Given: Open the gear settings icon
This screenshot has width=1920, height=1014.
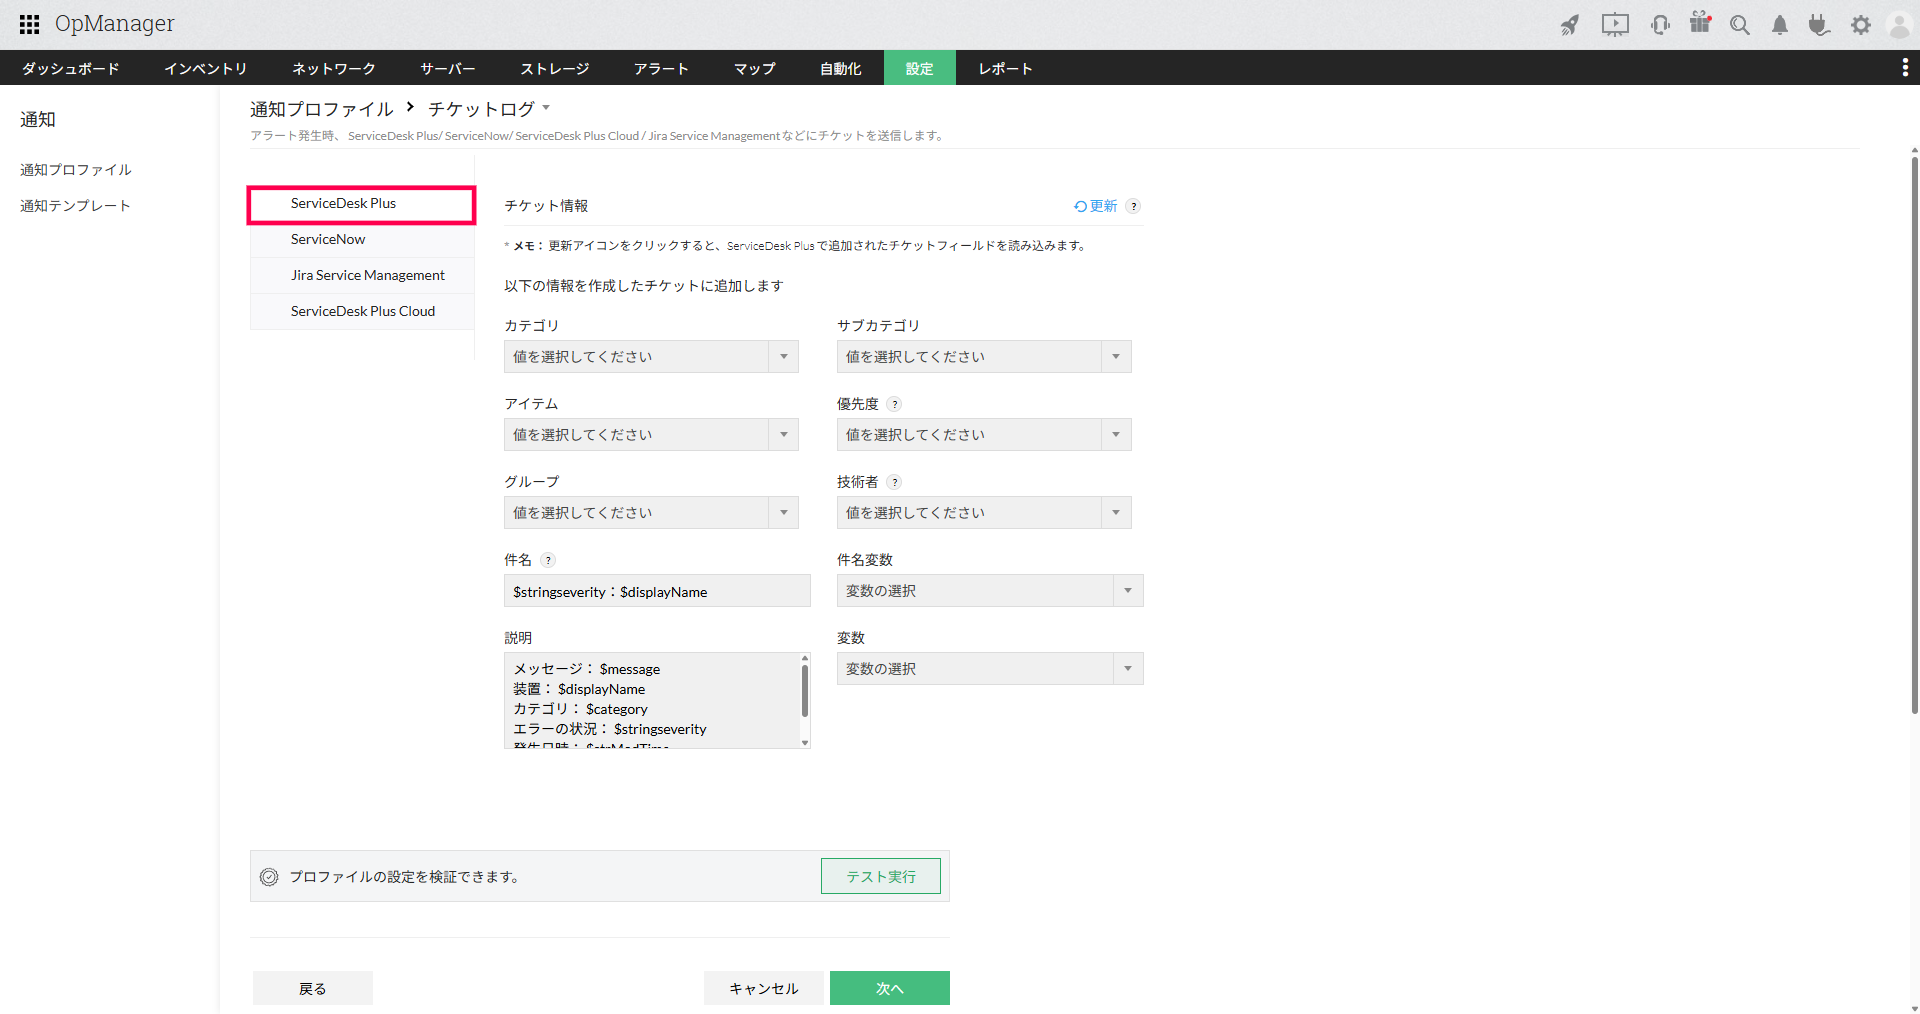Looking at the screenshot, I should 1860,25.
